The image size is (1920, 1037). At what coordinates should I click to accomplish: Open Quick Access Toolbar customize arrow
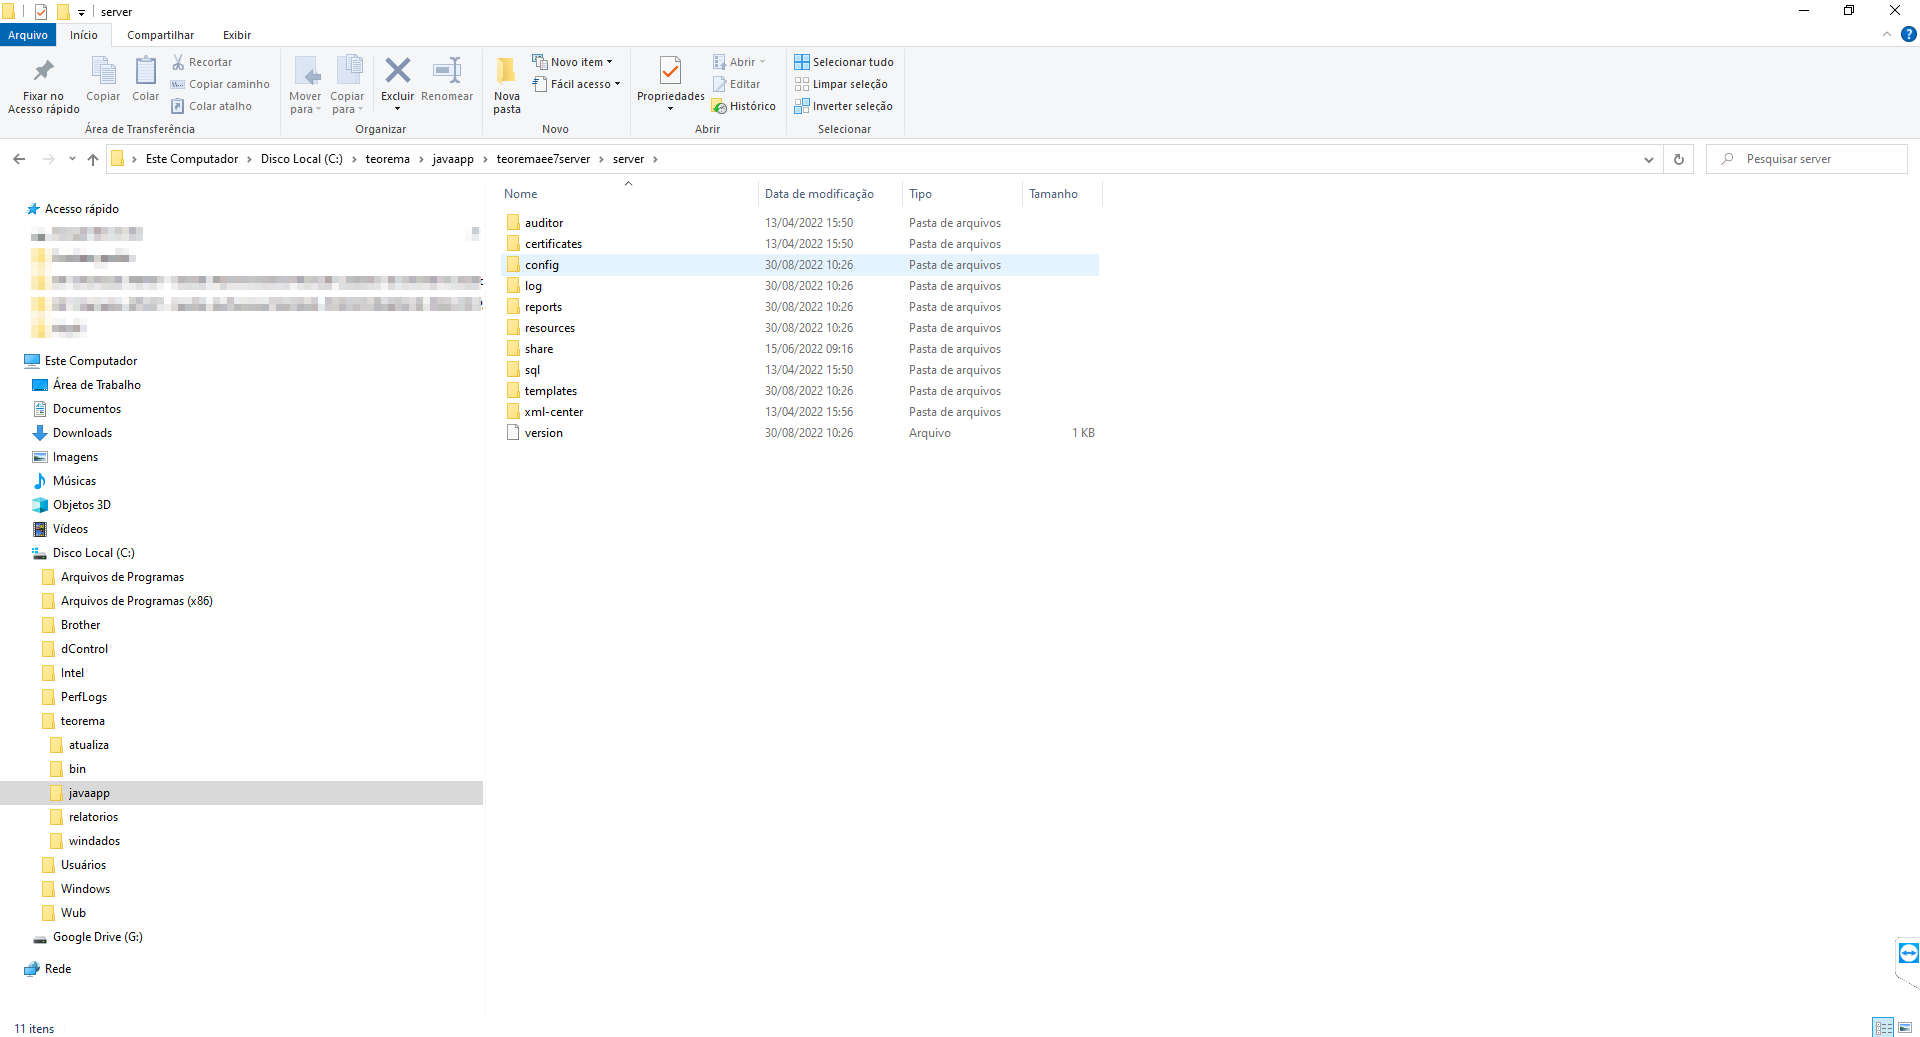[x=81, y=12]
